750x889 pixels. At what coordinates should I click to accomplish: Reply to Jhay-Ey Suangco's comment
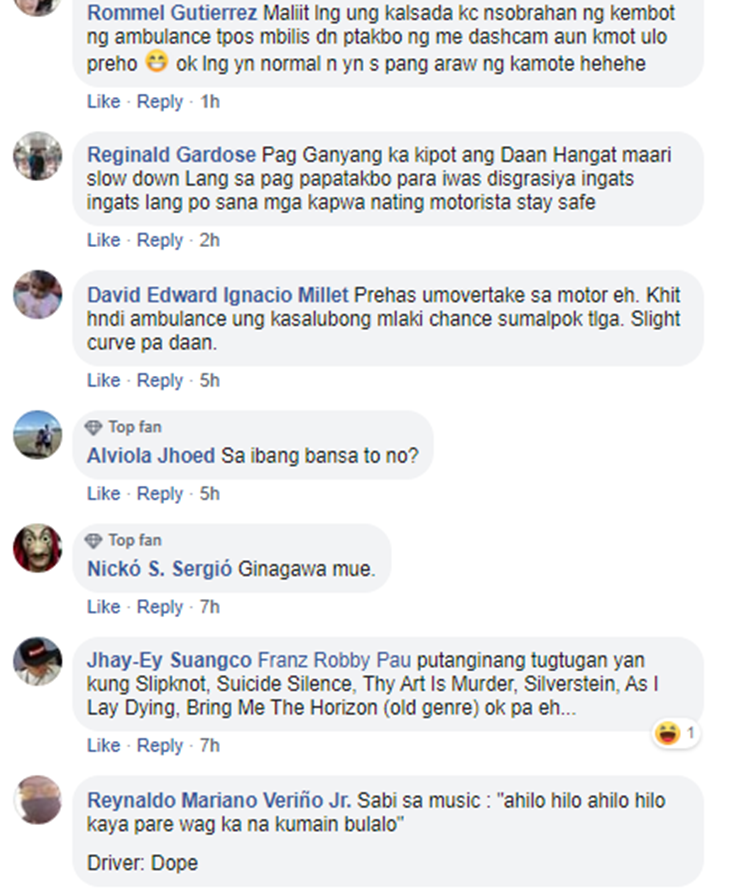click(160, 746)
